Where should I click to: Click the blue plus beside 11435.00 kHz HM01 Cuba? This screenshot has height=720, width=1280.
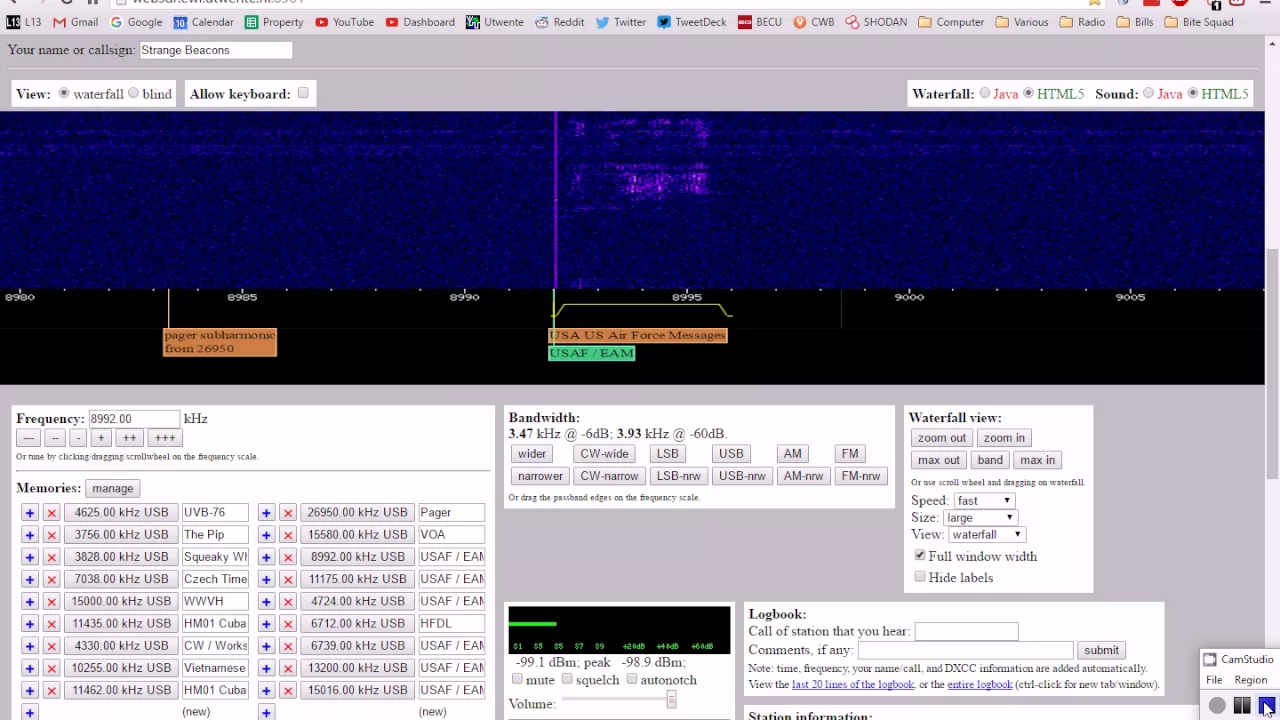pyautogui.click(x=30, y=623)
